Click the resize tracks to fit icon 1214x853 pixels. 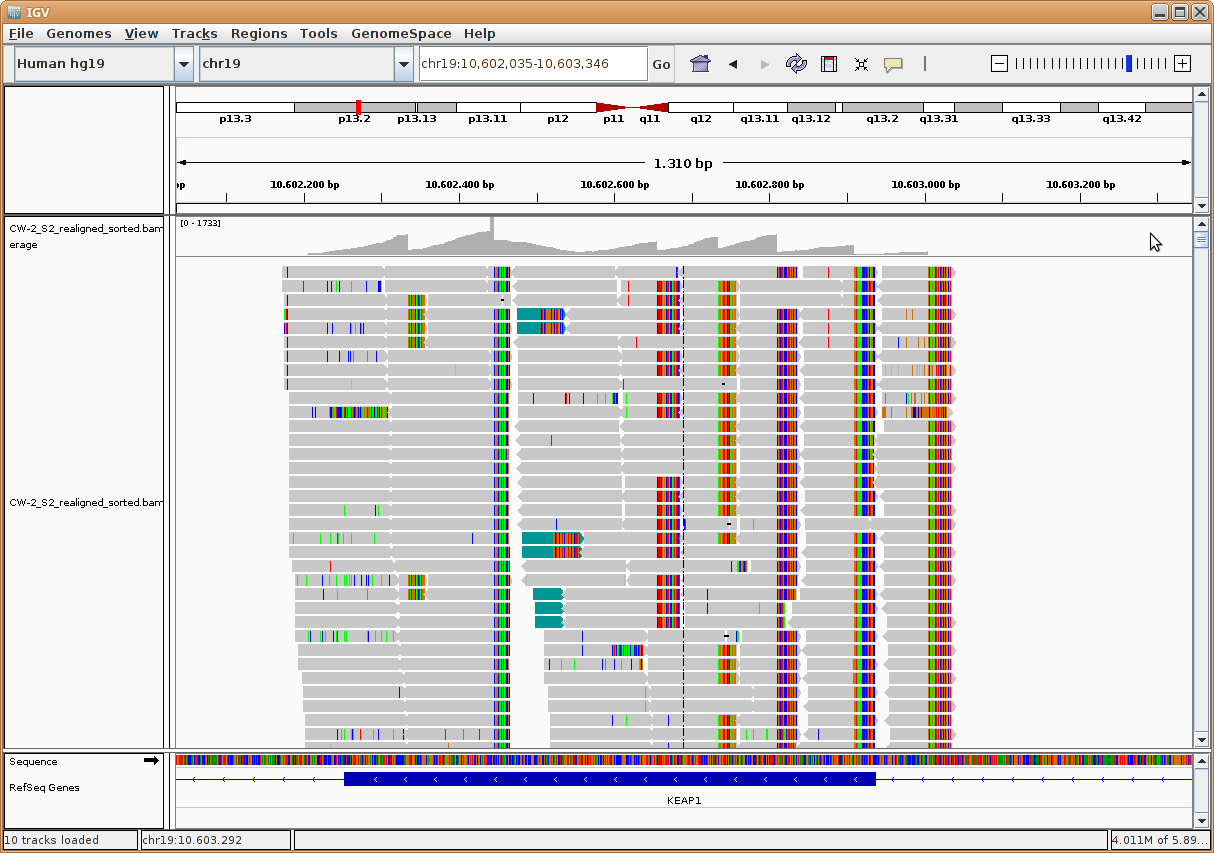(x=861, y=64)
